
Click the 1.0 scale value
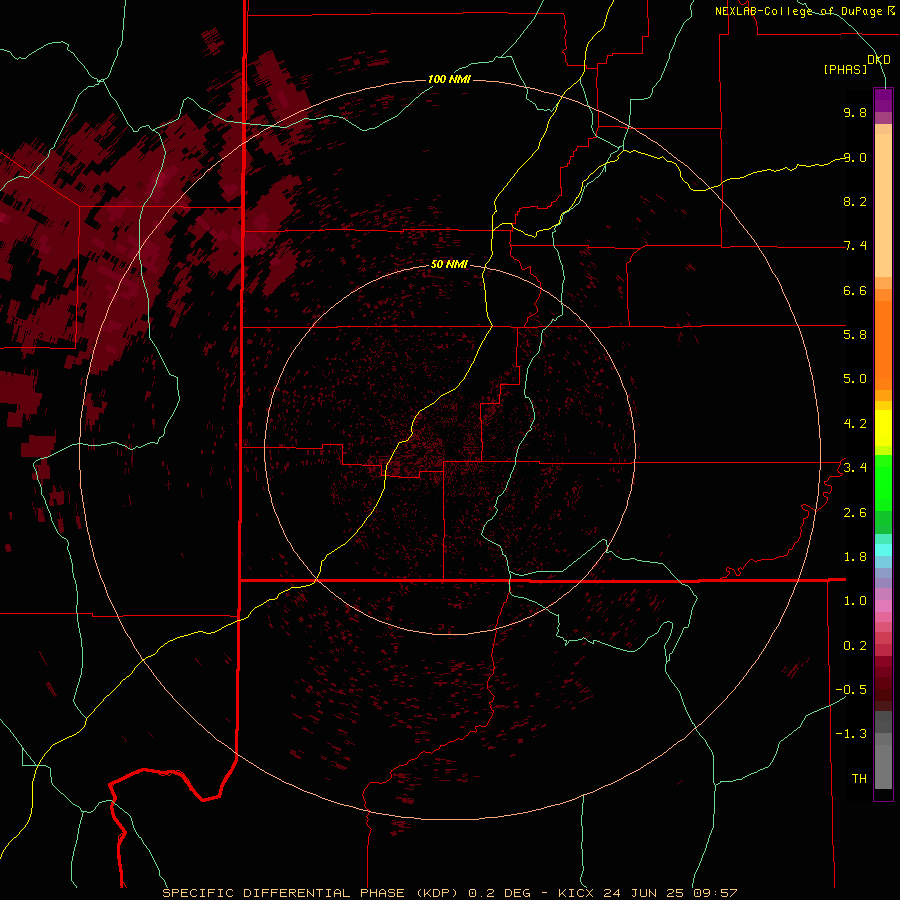(x=855, y=601)
